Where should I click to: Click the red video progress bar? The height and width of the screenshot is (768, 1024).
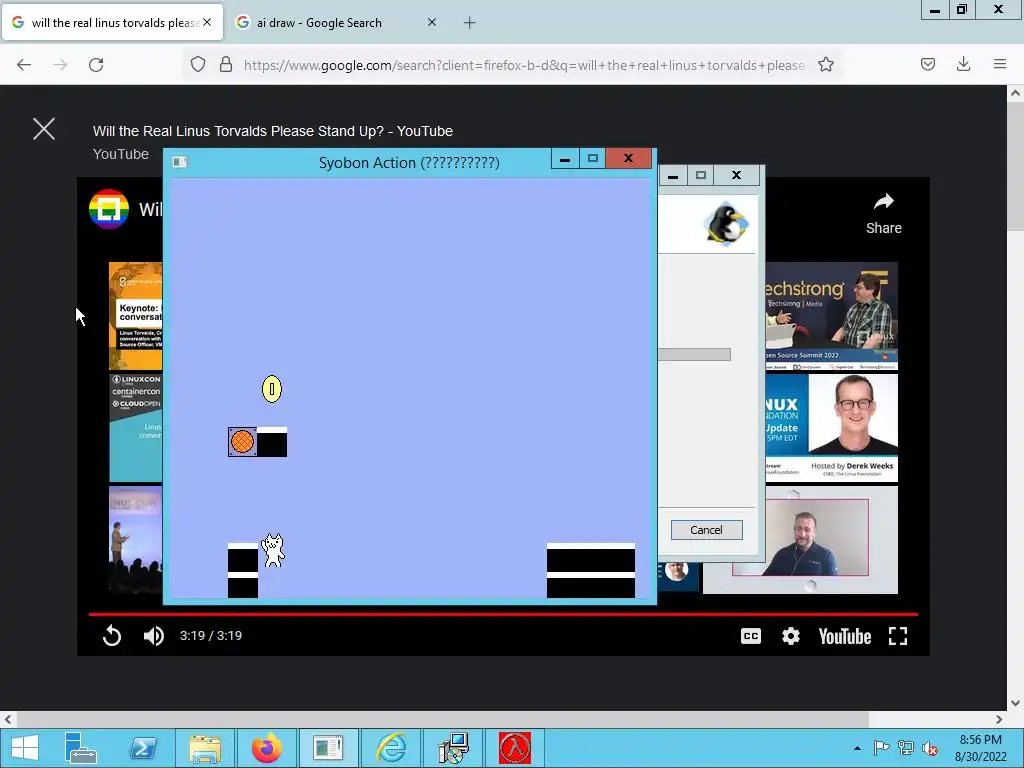(x=503, y=614)
